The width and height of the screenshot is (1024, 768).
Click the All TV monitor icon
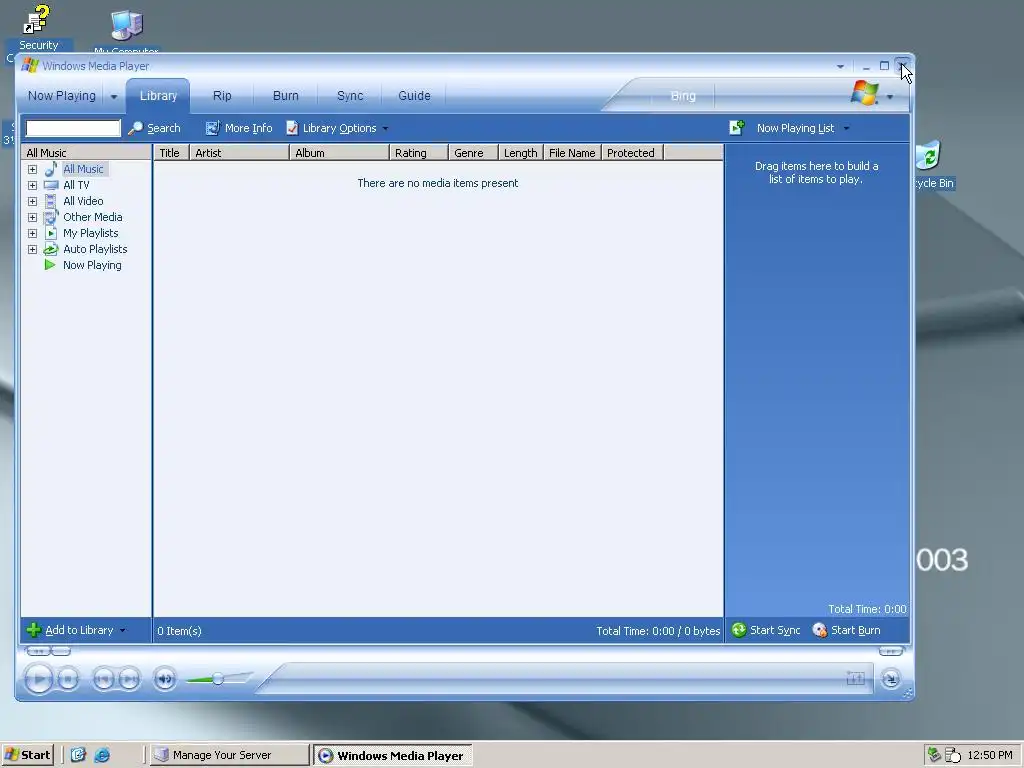click(x=50, y=185)
